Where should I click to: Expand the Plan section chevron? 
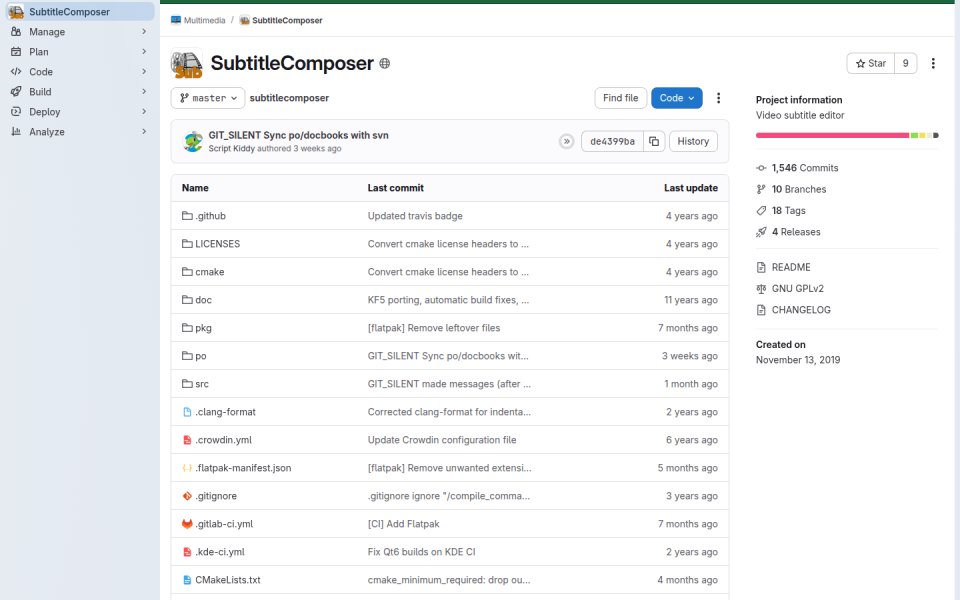pyautogui.click(x=144, y=52)
